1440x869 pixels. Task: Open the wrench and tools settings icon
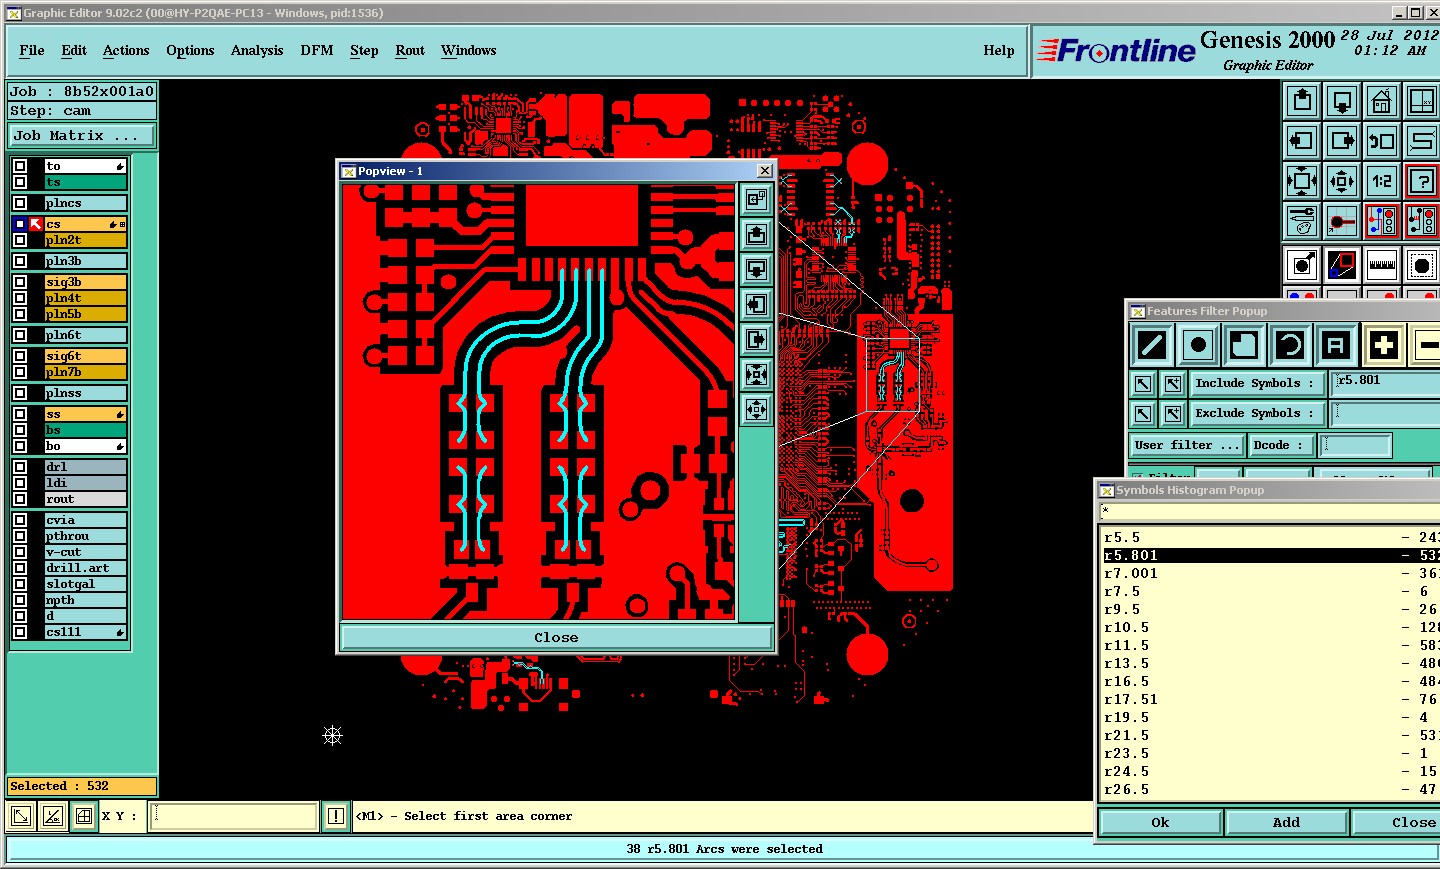(x=1302, y=221)
